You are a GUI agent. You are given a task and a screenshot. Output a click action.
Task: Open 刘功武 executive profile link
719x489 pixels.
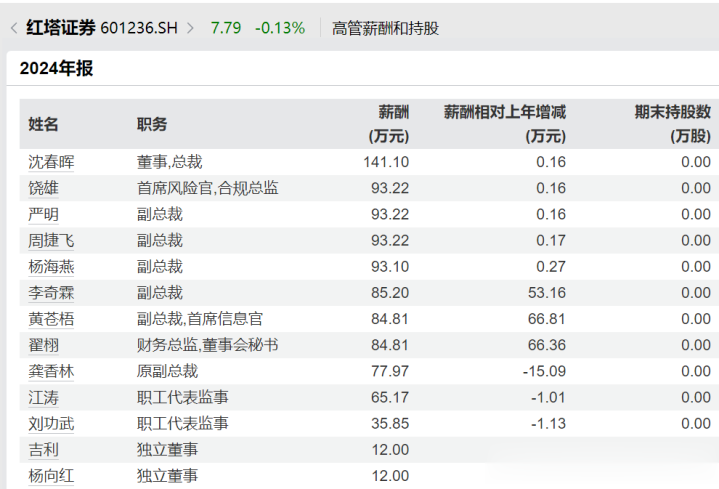pyautogui.click(x=51, y=423)
